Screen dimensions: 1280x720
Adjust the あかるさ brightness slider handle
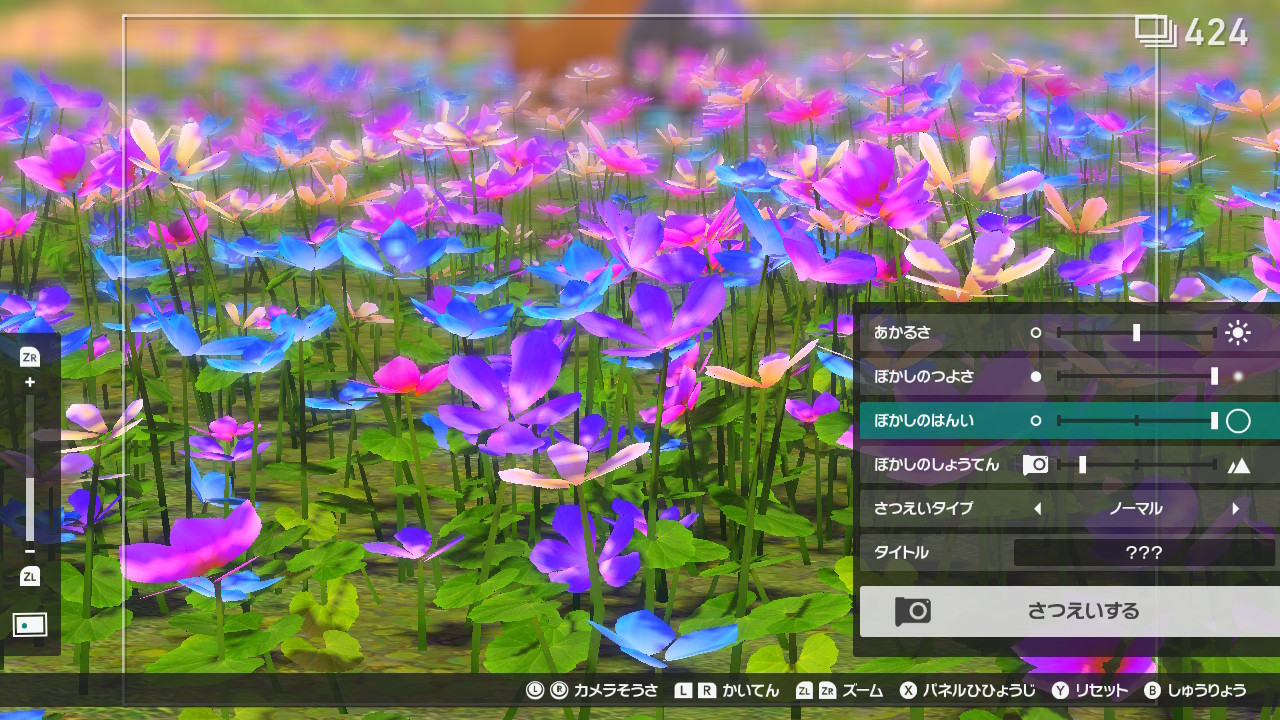pyautogui.click(x=1136, y=333)
